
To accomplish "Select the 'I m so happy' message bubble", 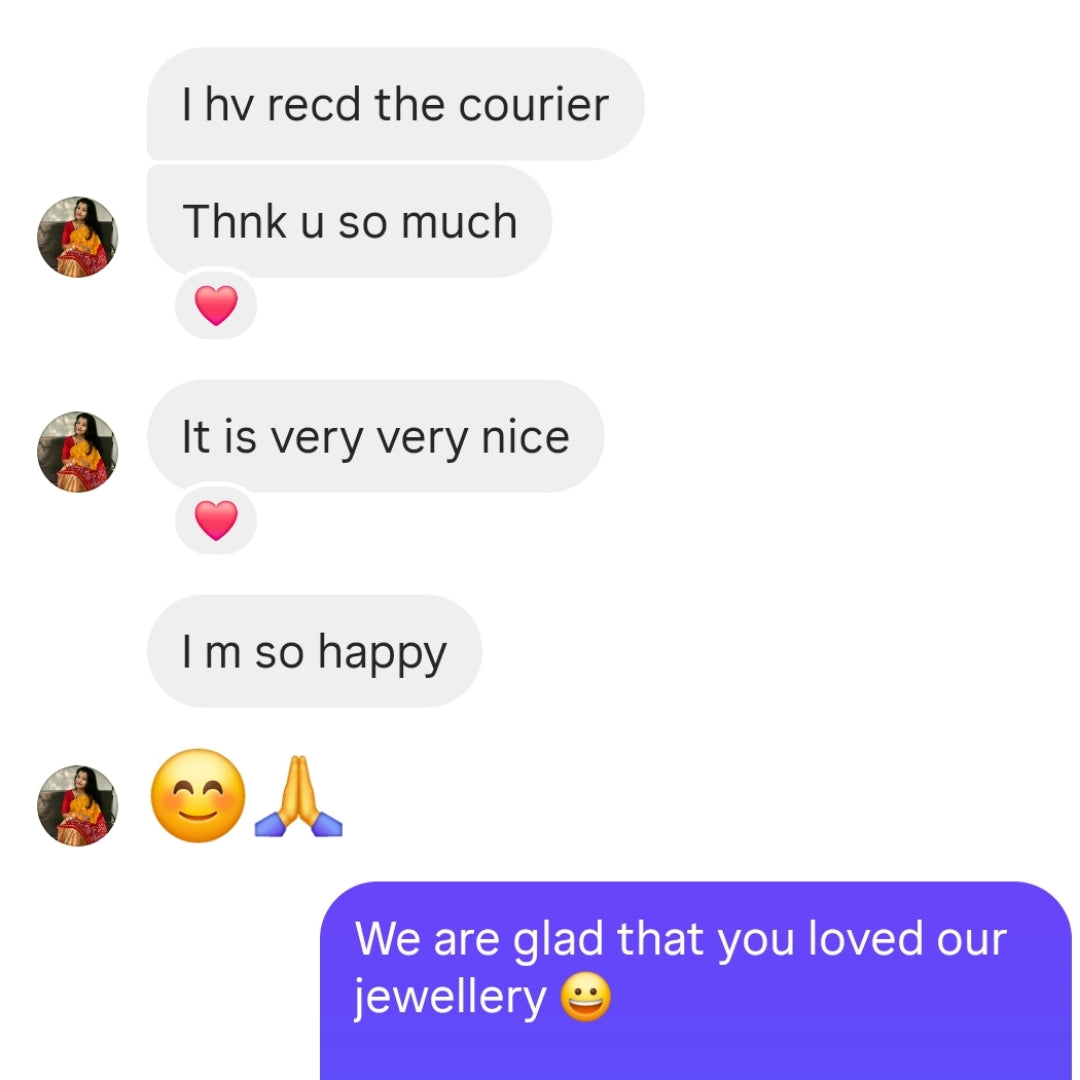I will click(314, 651).
